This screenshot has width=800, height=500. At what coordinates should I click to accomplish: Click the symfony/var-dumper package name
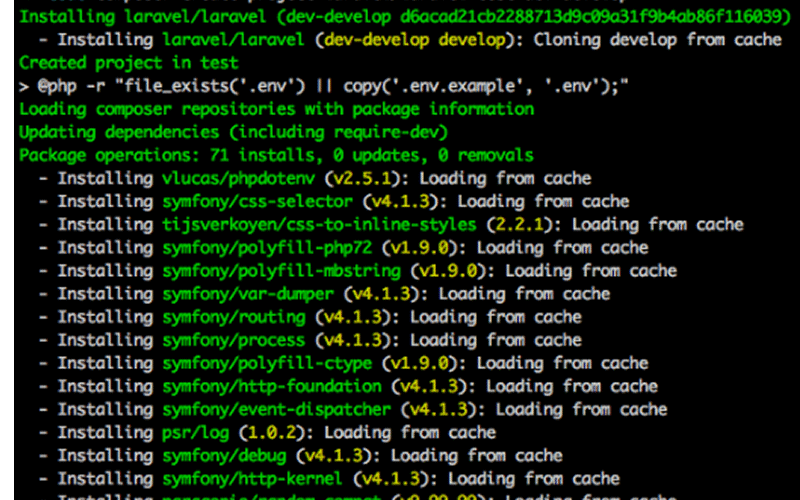pos(248,294)
